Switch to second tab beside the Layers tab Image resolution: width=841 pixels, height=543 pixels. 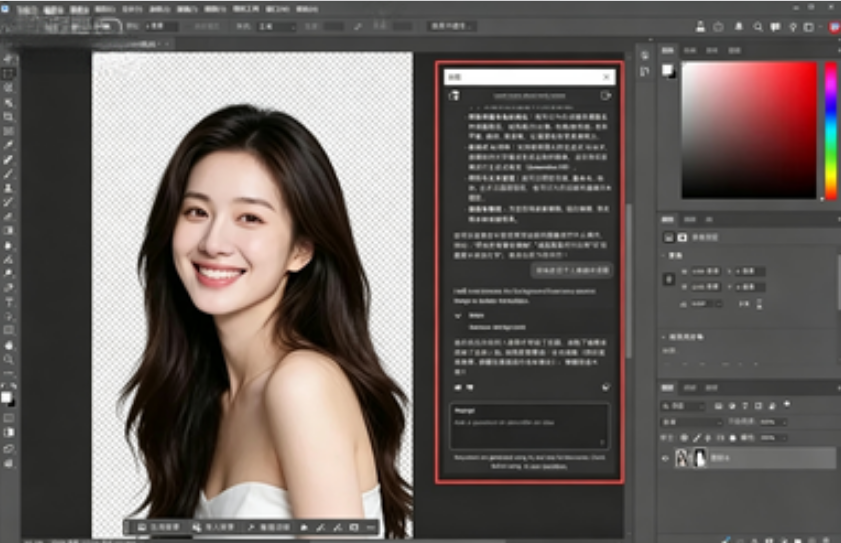pyautogui.click(x=690, y=387)
